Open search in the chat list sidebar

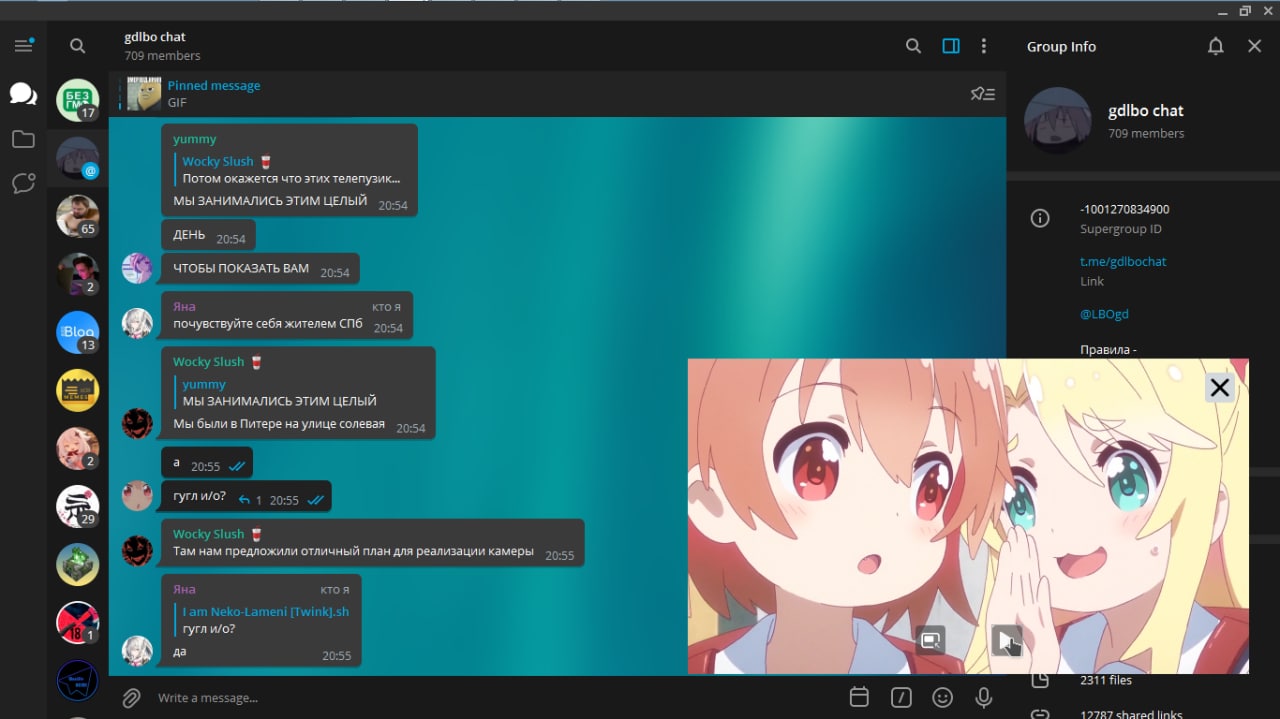coord(77,46)
